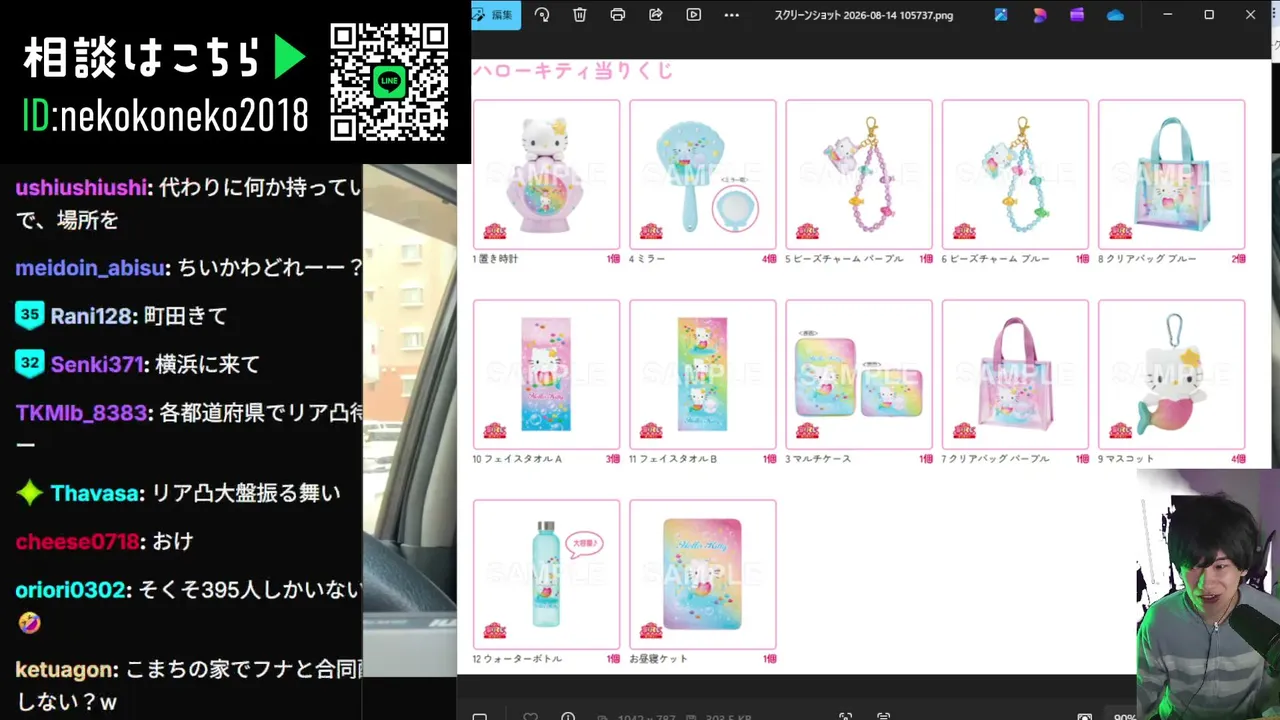Click the 置き時計 clock product image
The height and width of the screenshot is (720, 1280).
click(547, 174)
